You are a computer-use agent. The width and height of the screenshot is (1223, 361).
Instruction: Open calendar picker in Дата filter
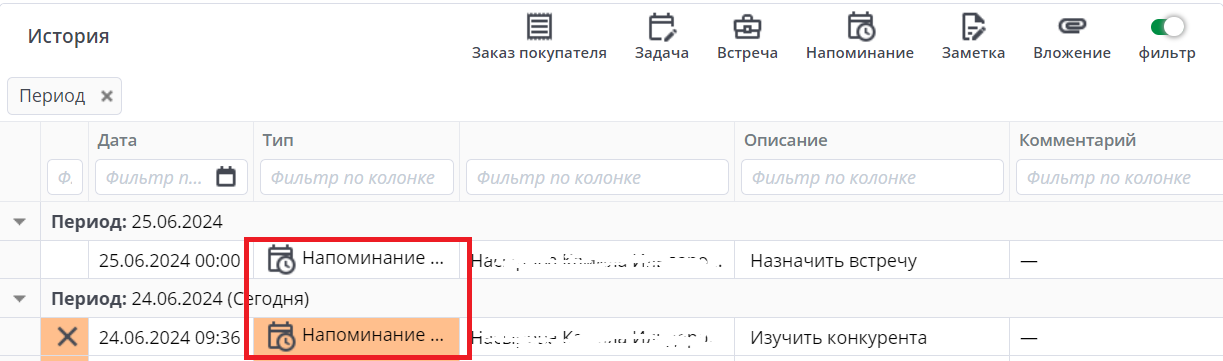coord(227,178)
